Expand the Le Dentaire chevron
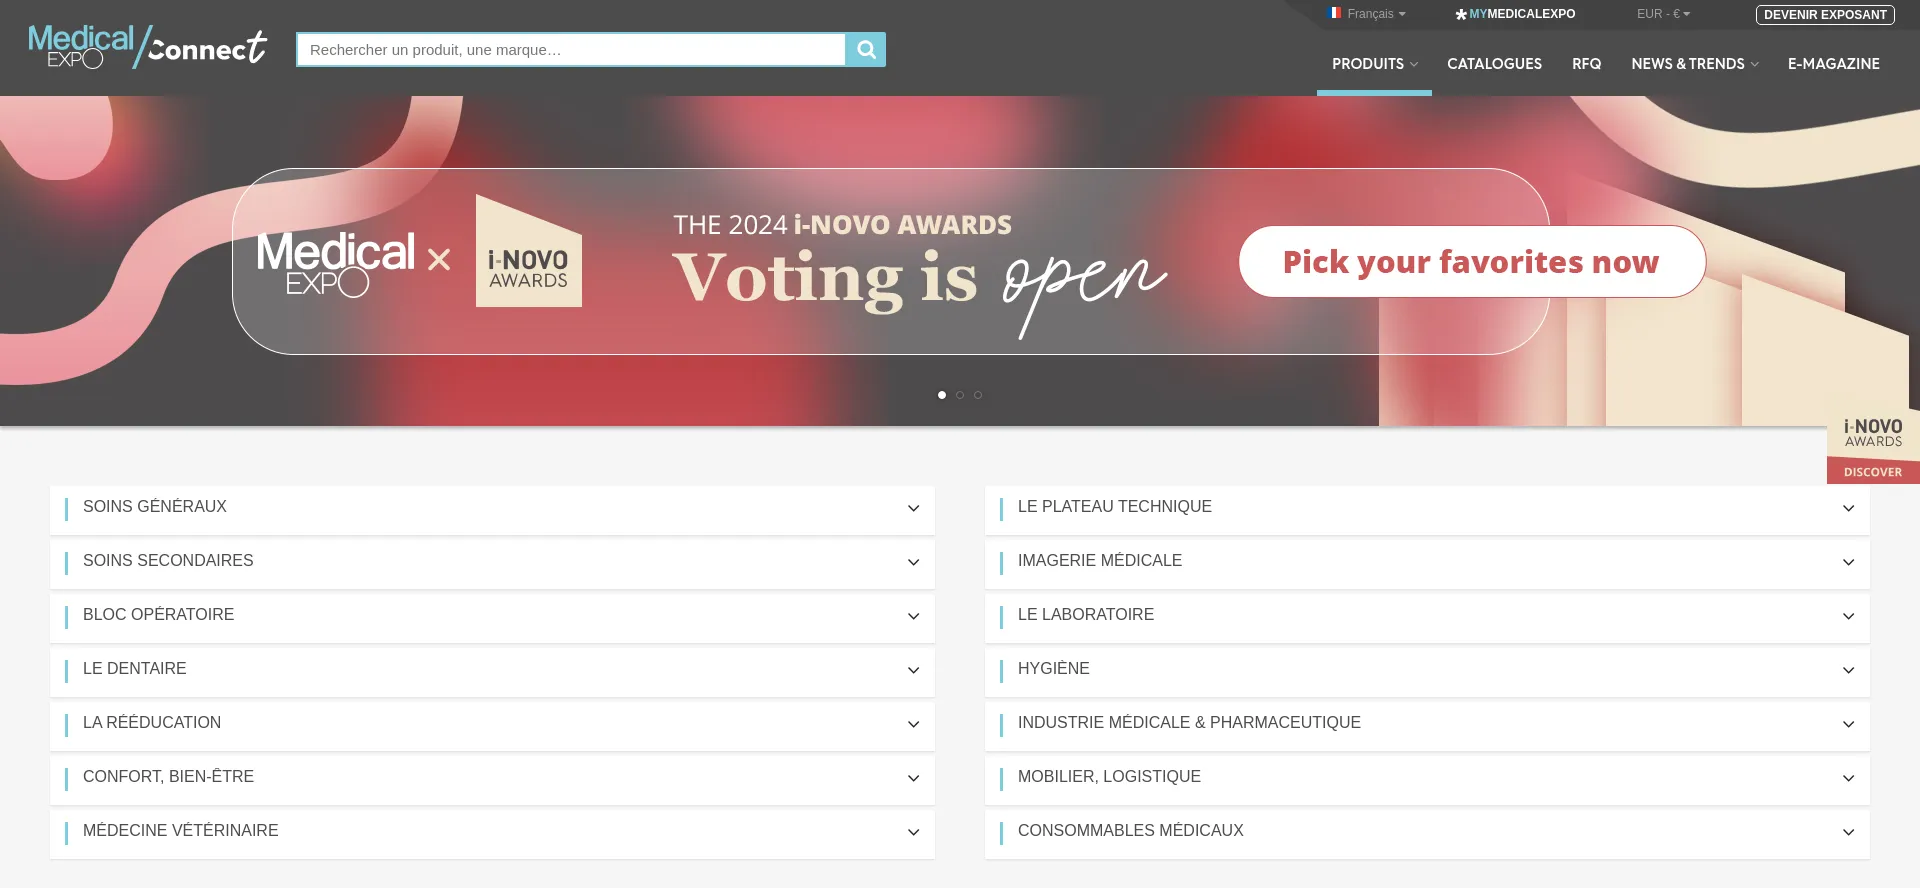Viewport: 1920px width, 888px height. point(913,670)
